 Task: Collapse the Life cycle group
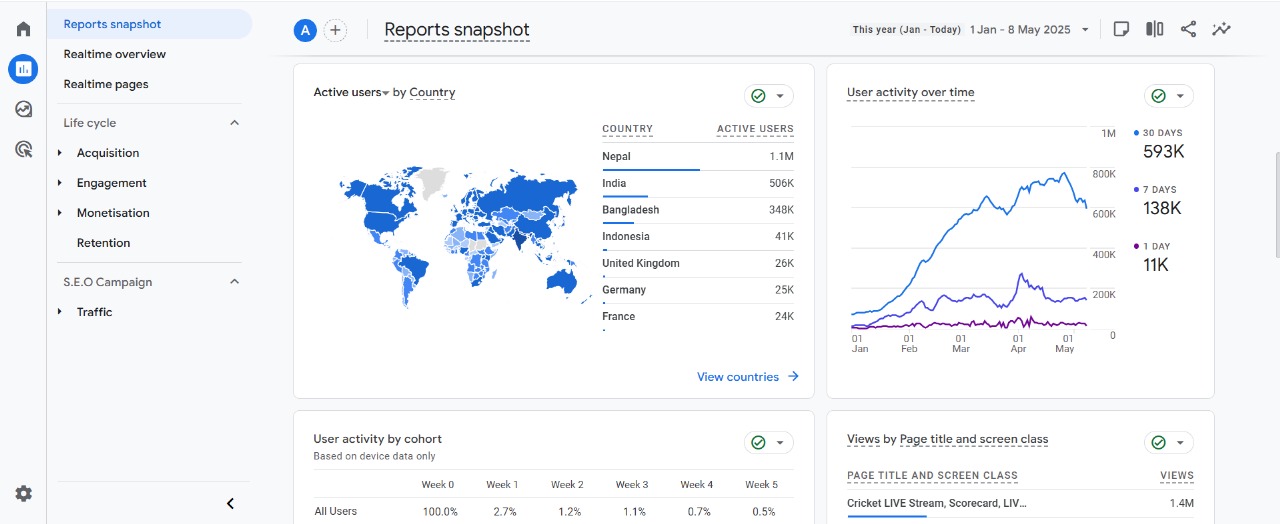pyautogui.click(x=235, y=123)
